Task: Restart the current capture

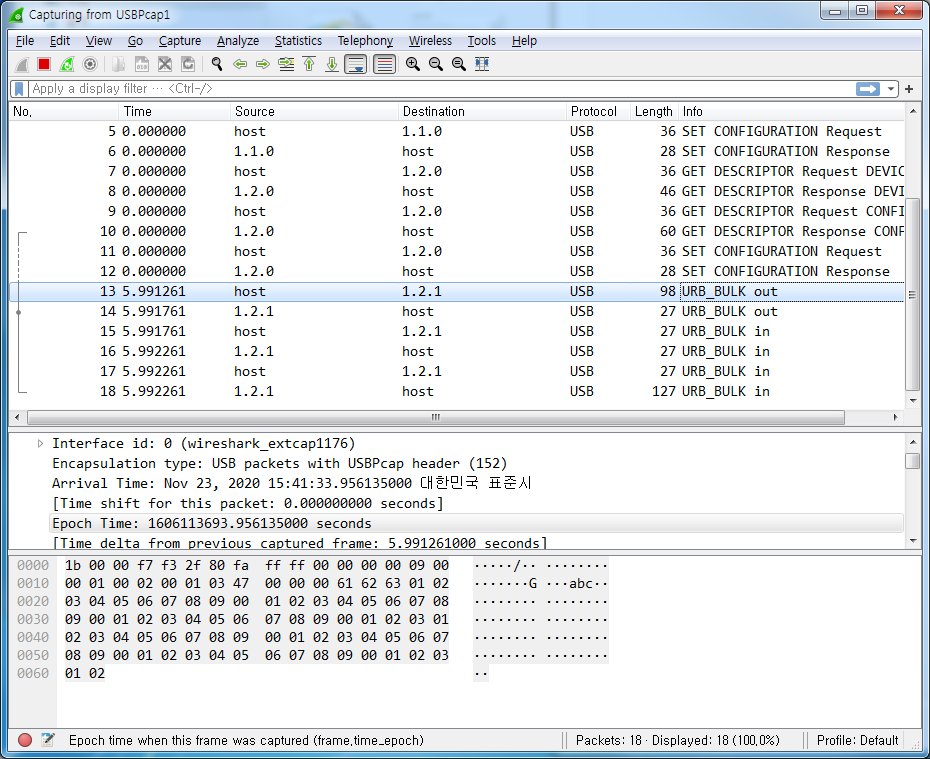Action: pos(67,64)
